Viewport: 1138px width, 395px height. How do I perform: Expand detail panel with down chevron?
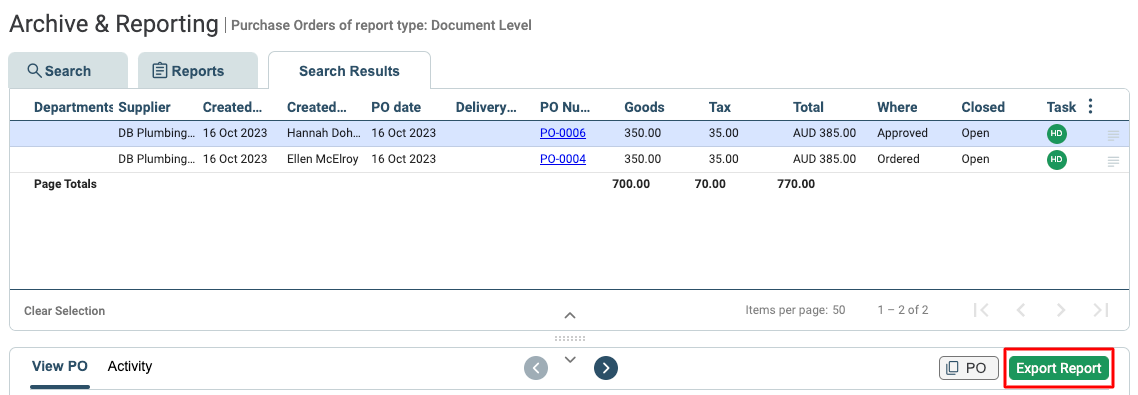(570, 359)
